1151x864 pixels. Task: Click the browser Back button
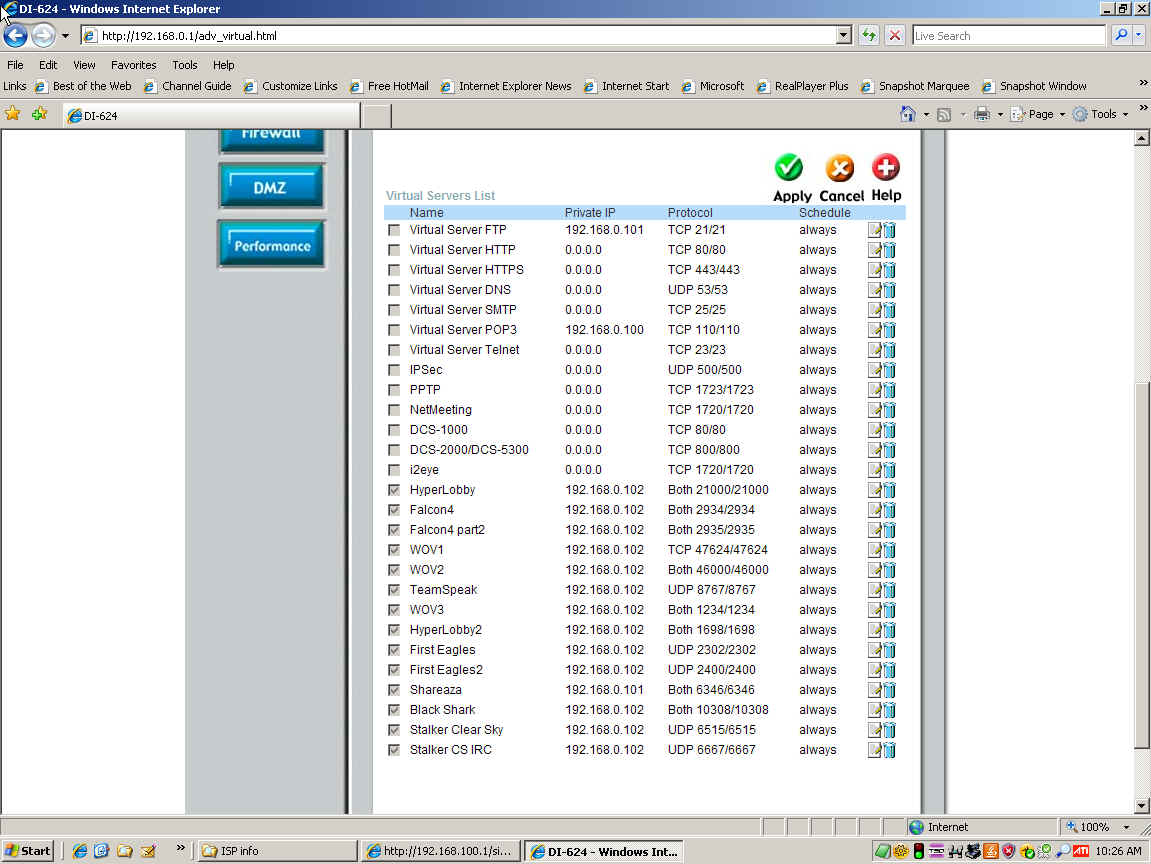(x=15, y=35)
